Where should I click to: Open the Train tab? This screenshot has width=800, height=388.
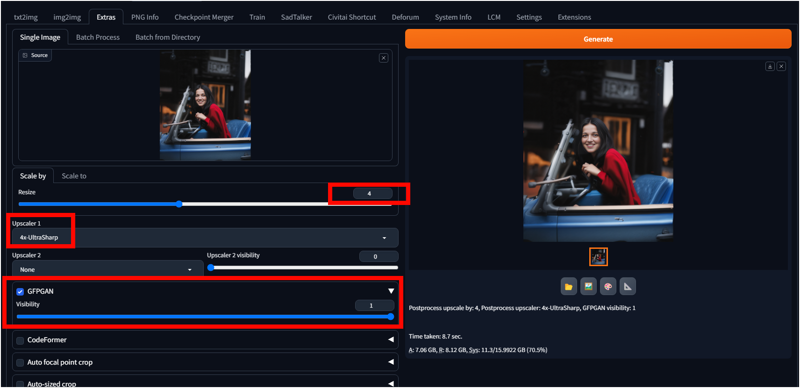(257, 17)
